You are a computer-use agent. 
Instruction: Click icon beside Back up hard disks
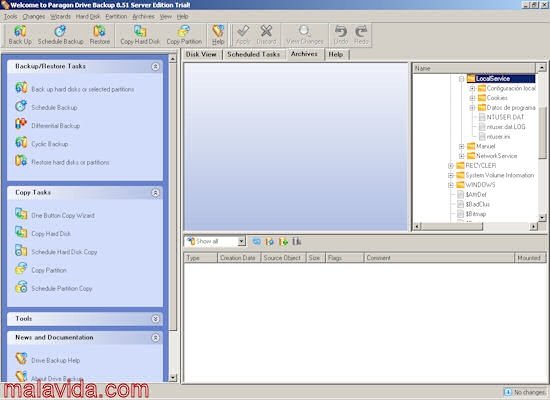click(x=21, y=88)
